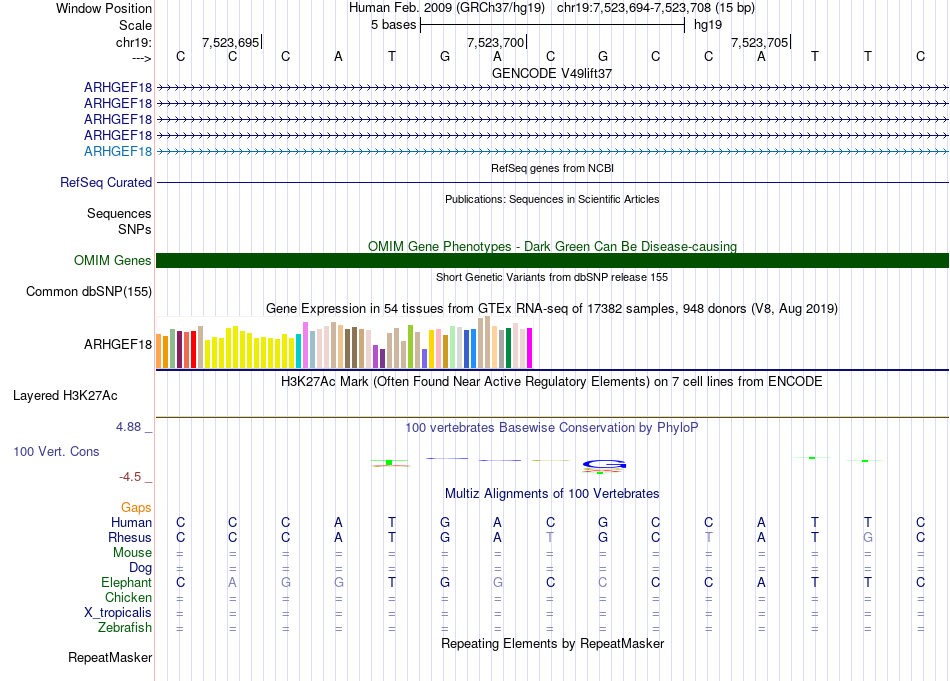The image size is (950, 681).
Task: Select the Layered H3K27Ac track label
Action: pos(65,395)
